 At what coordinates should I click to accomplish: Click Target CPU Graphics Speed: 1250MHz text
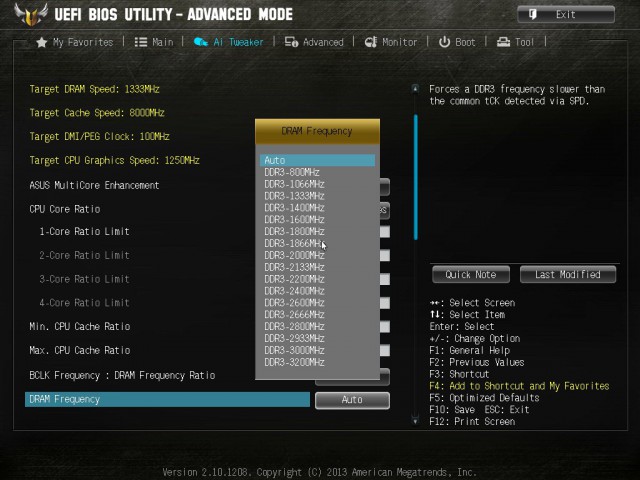point(114,160)
